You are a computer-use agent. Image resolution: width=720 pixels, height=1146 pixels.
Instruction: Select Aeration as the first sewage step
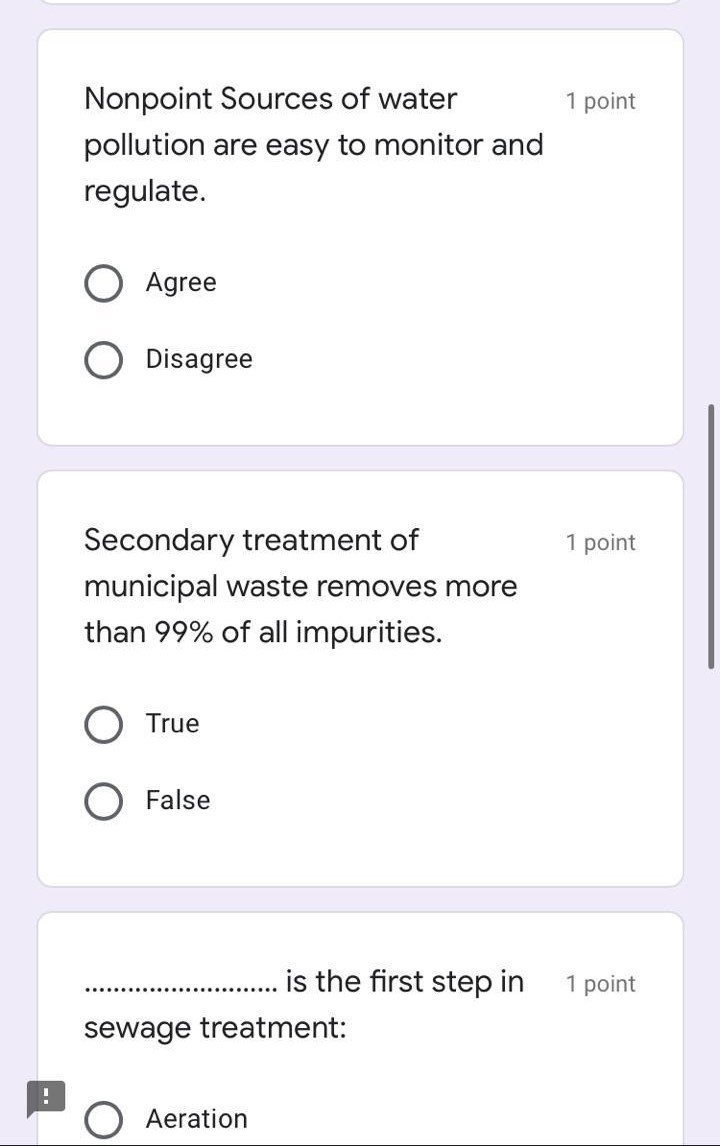pyautogui.click(x=103, y=1119)
